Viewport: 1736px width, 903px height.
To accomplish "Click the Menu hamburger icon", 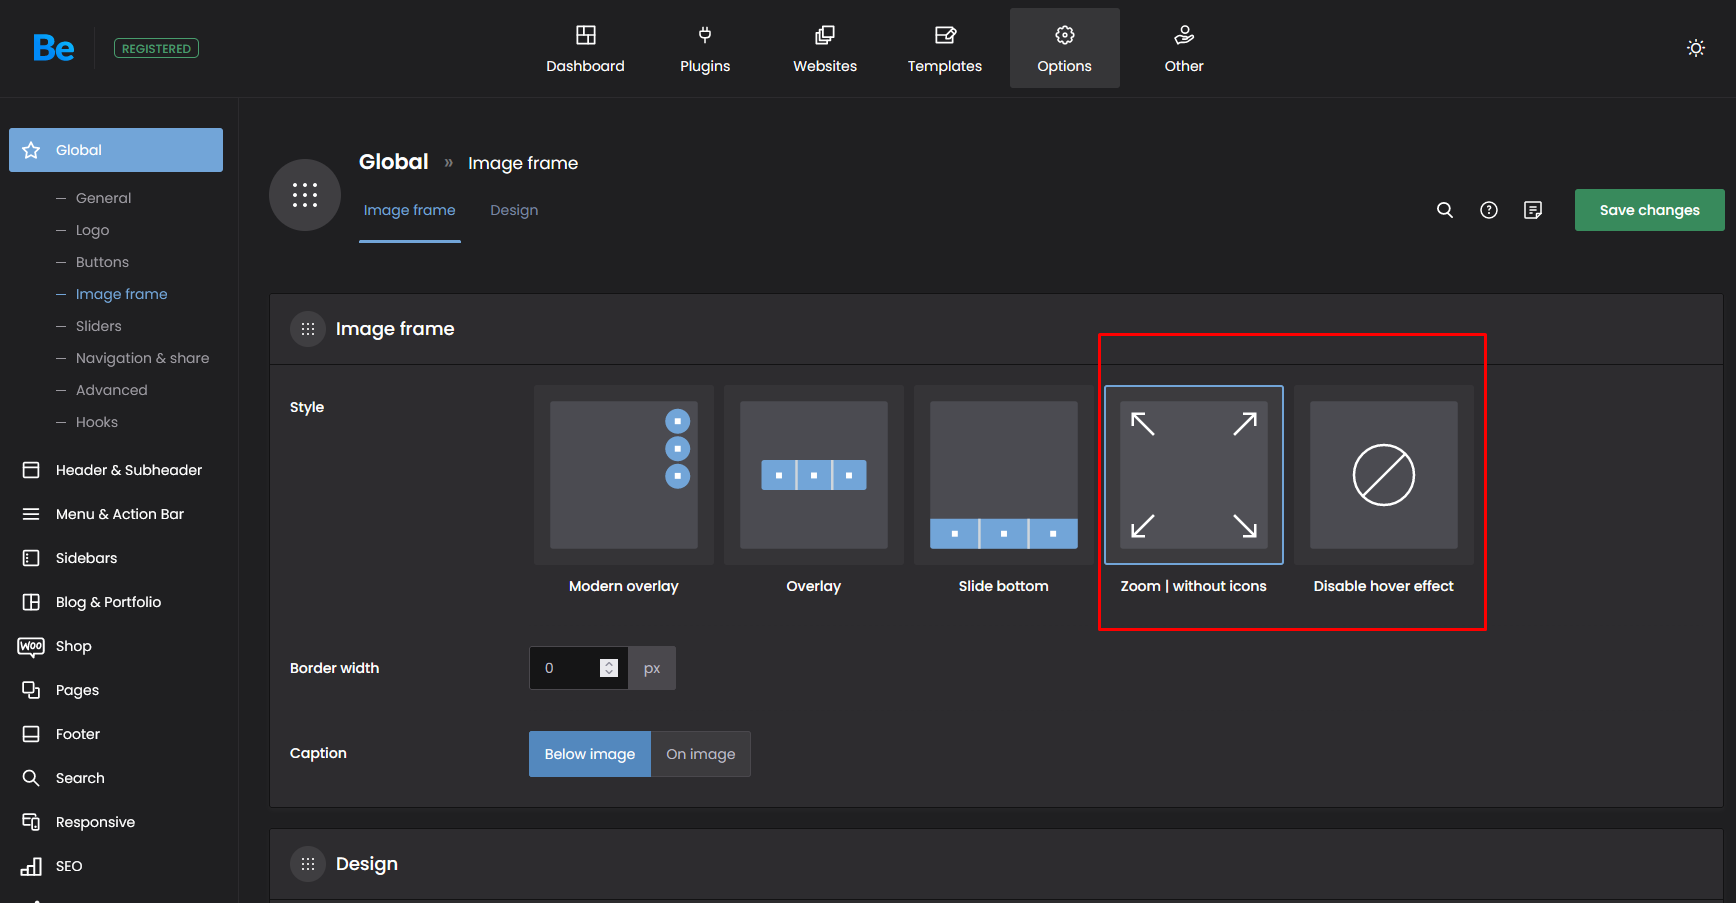I will click(x=31, y=514).
